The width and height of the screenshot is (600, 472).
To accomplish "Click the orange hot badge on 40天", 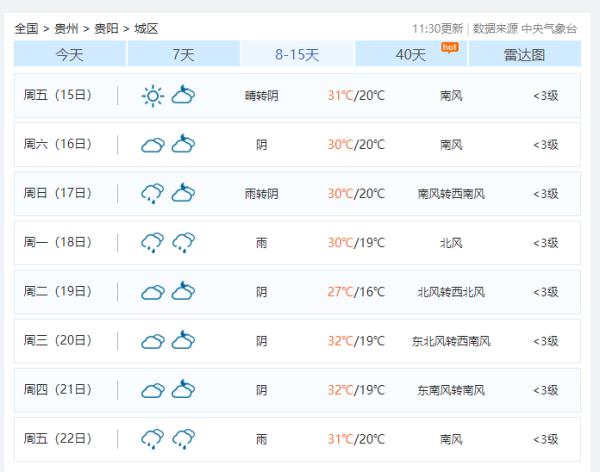I will [450, 47].
